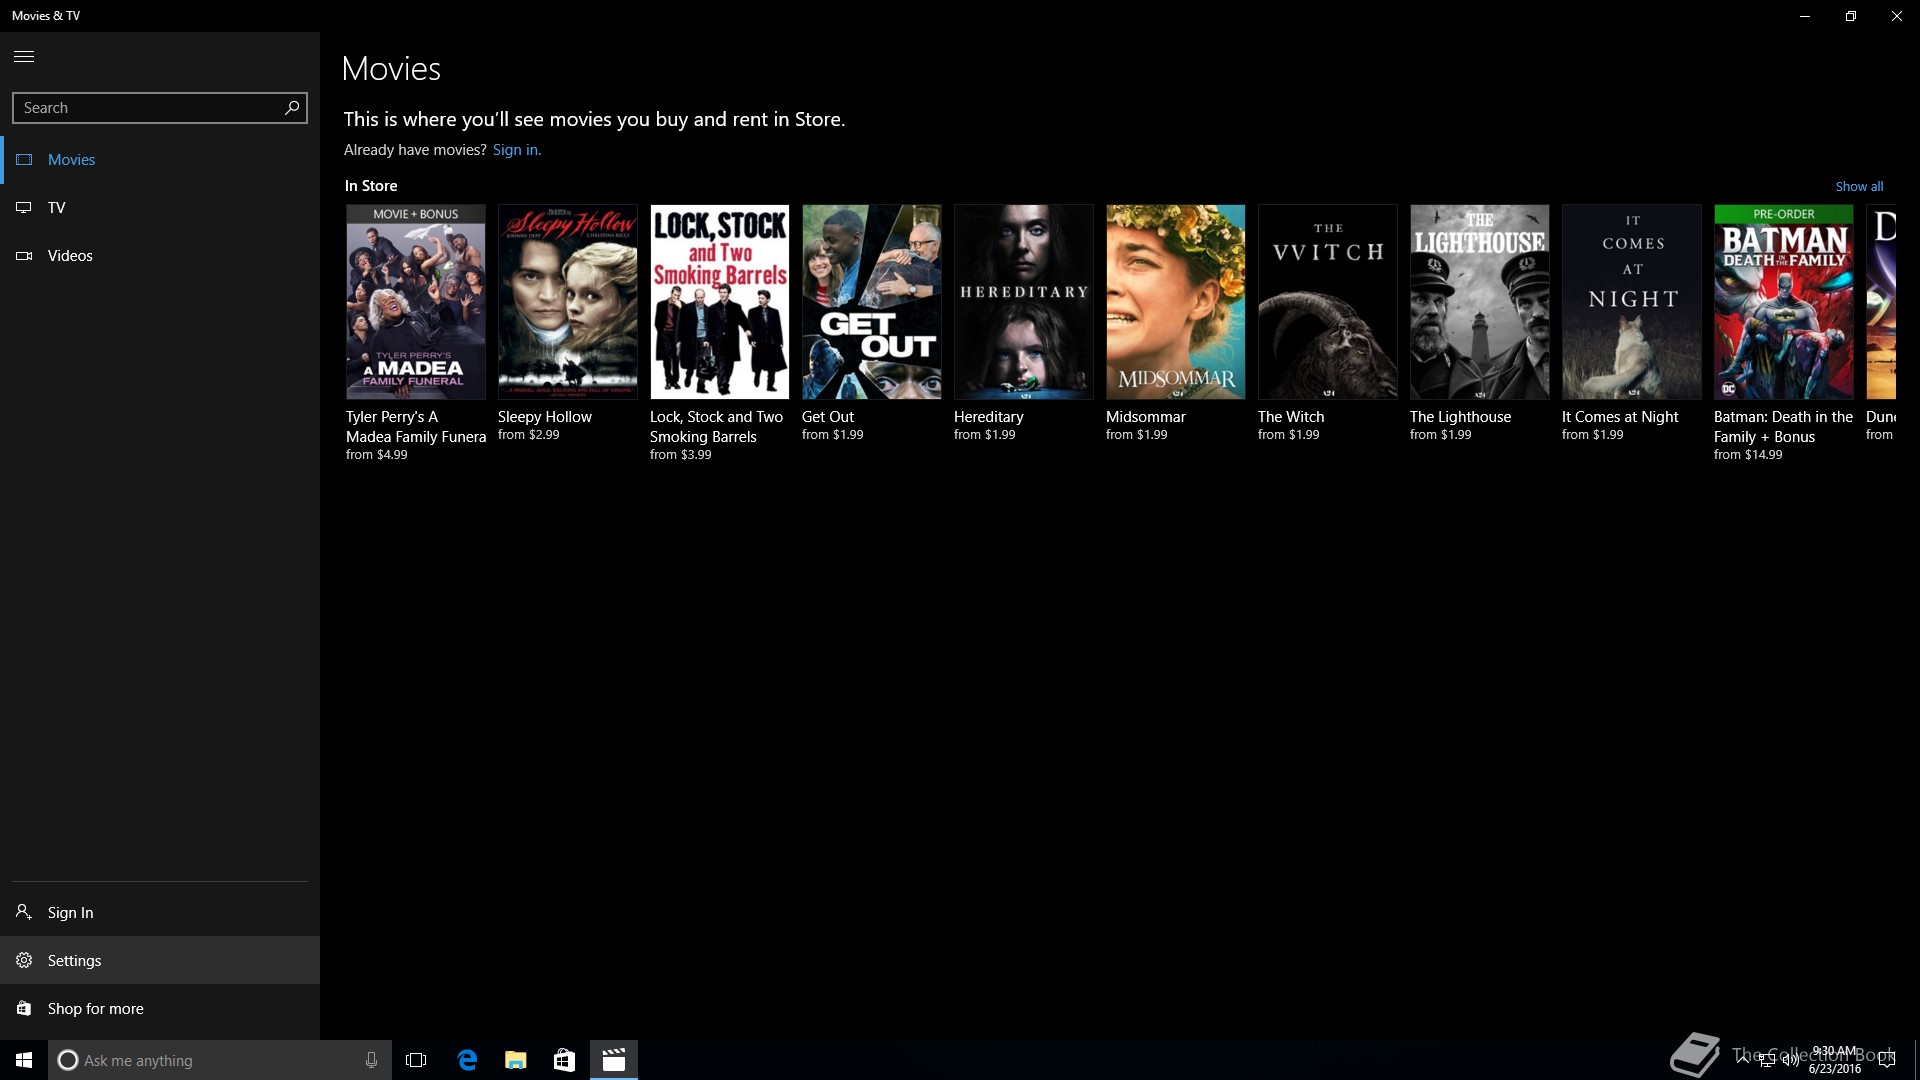This screenshot has width=1920, height=1080.
Task: Click the search magnifier icon
Action: (x=291, y=107)
